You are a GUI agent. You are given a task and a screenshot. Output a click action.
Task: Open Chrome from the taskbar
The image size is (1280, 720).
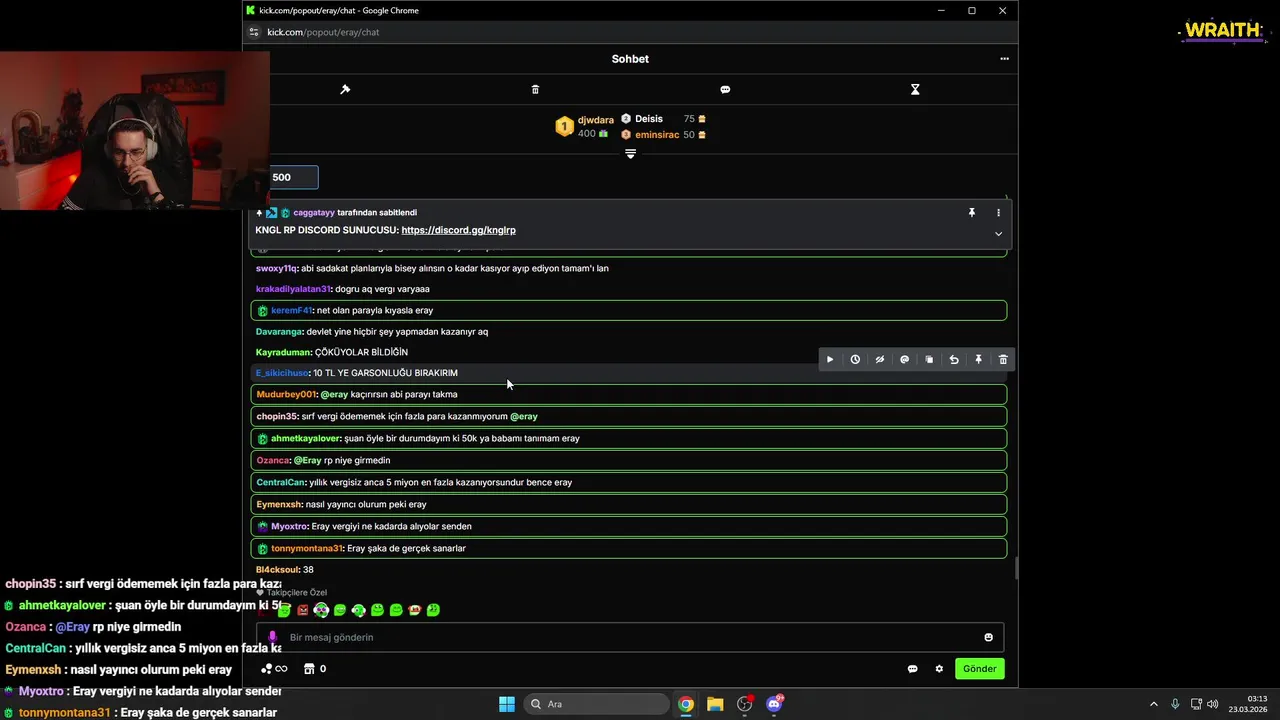(686, 704)
